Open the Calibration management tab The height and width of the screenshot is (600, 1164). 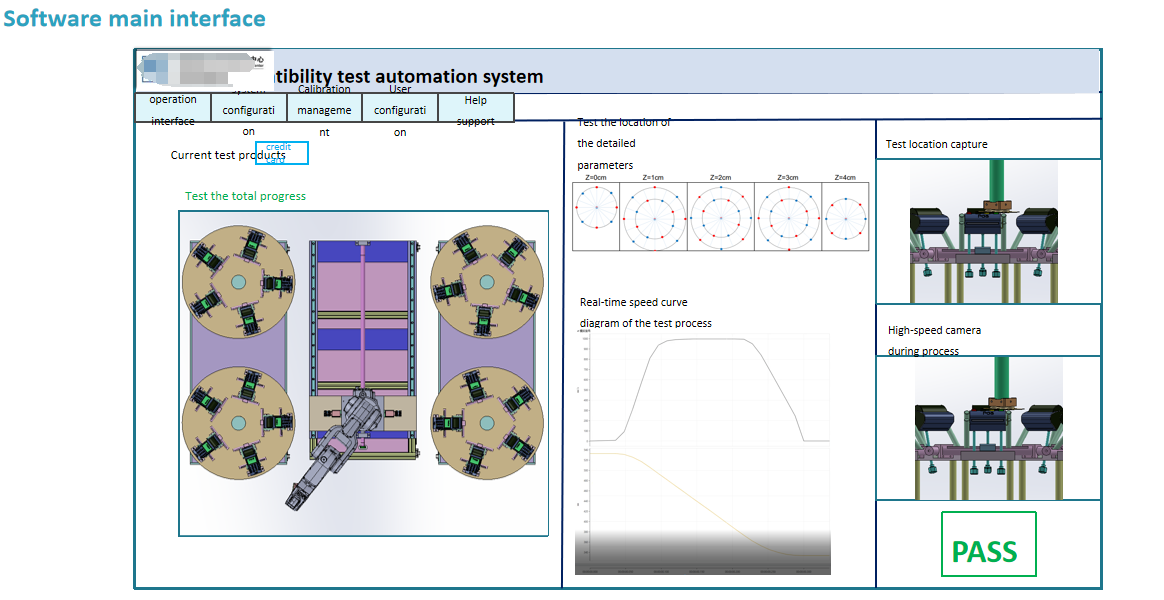tap(324, 108)
